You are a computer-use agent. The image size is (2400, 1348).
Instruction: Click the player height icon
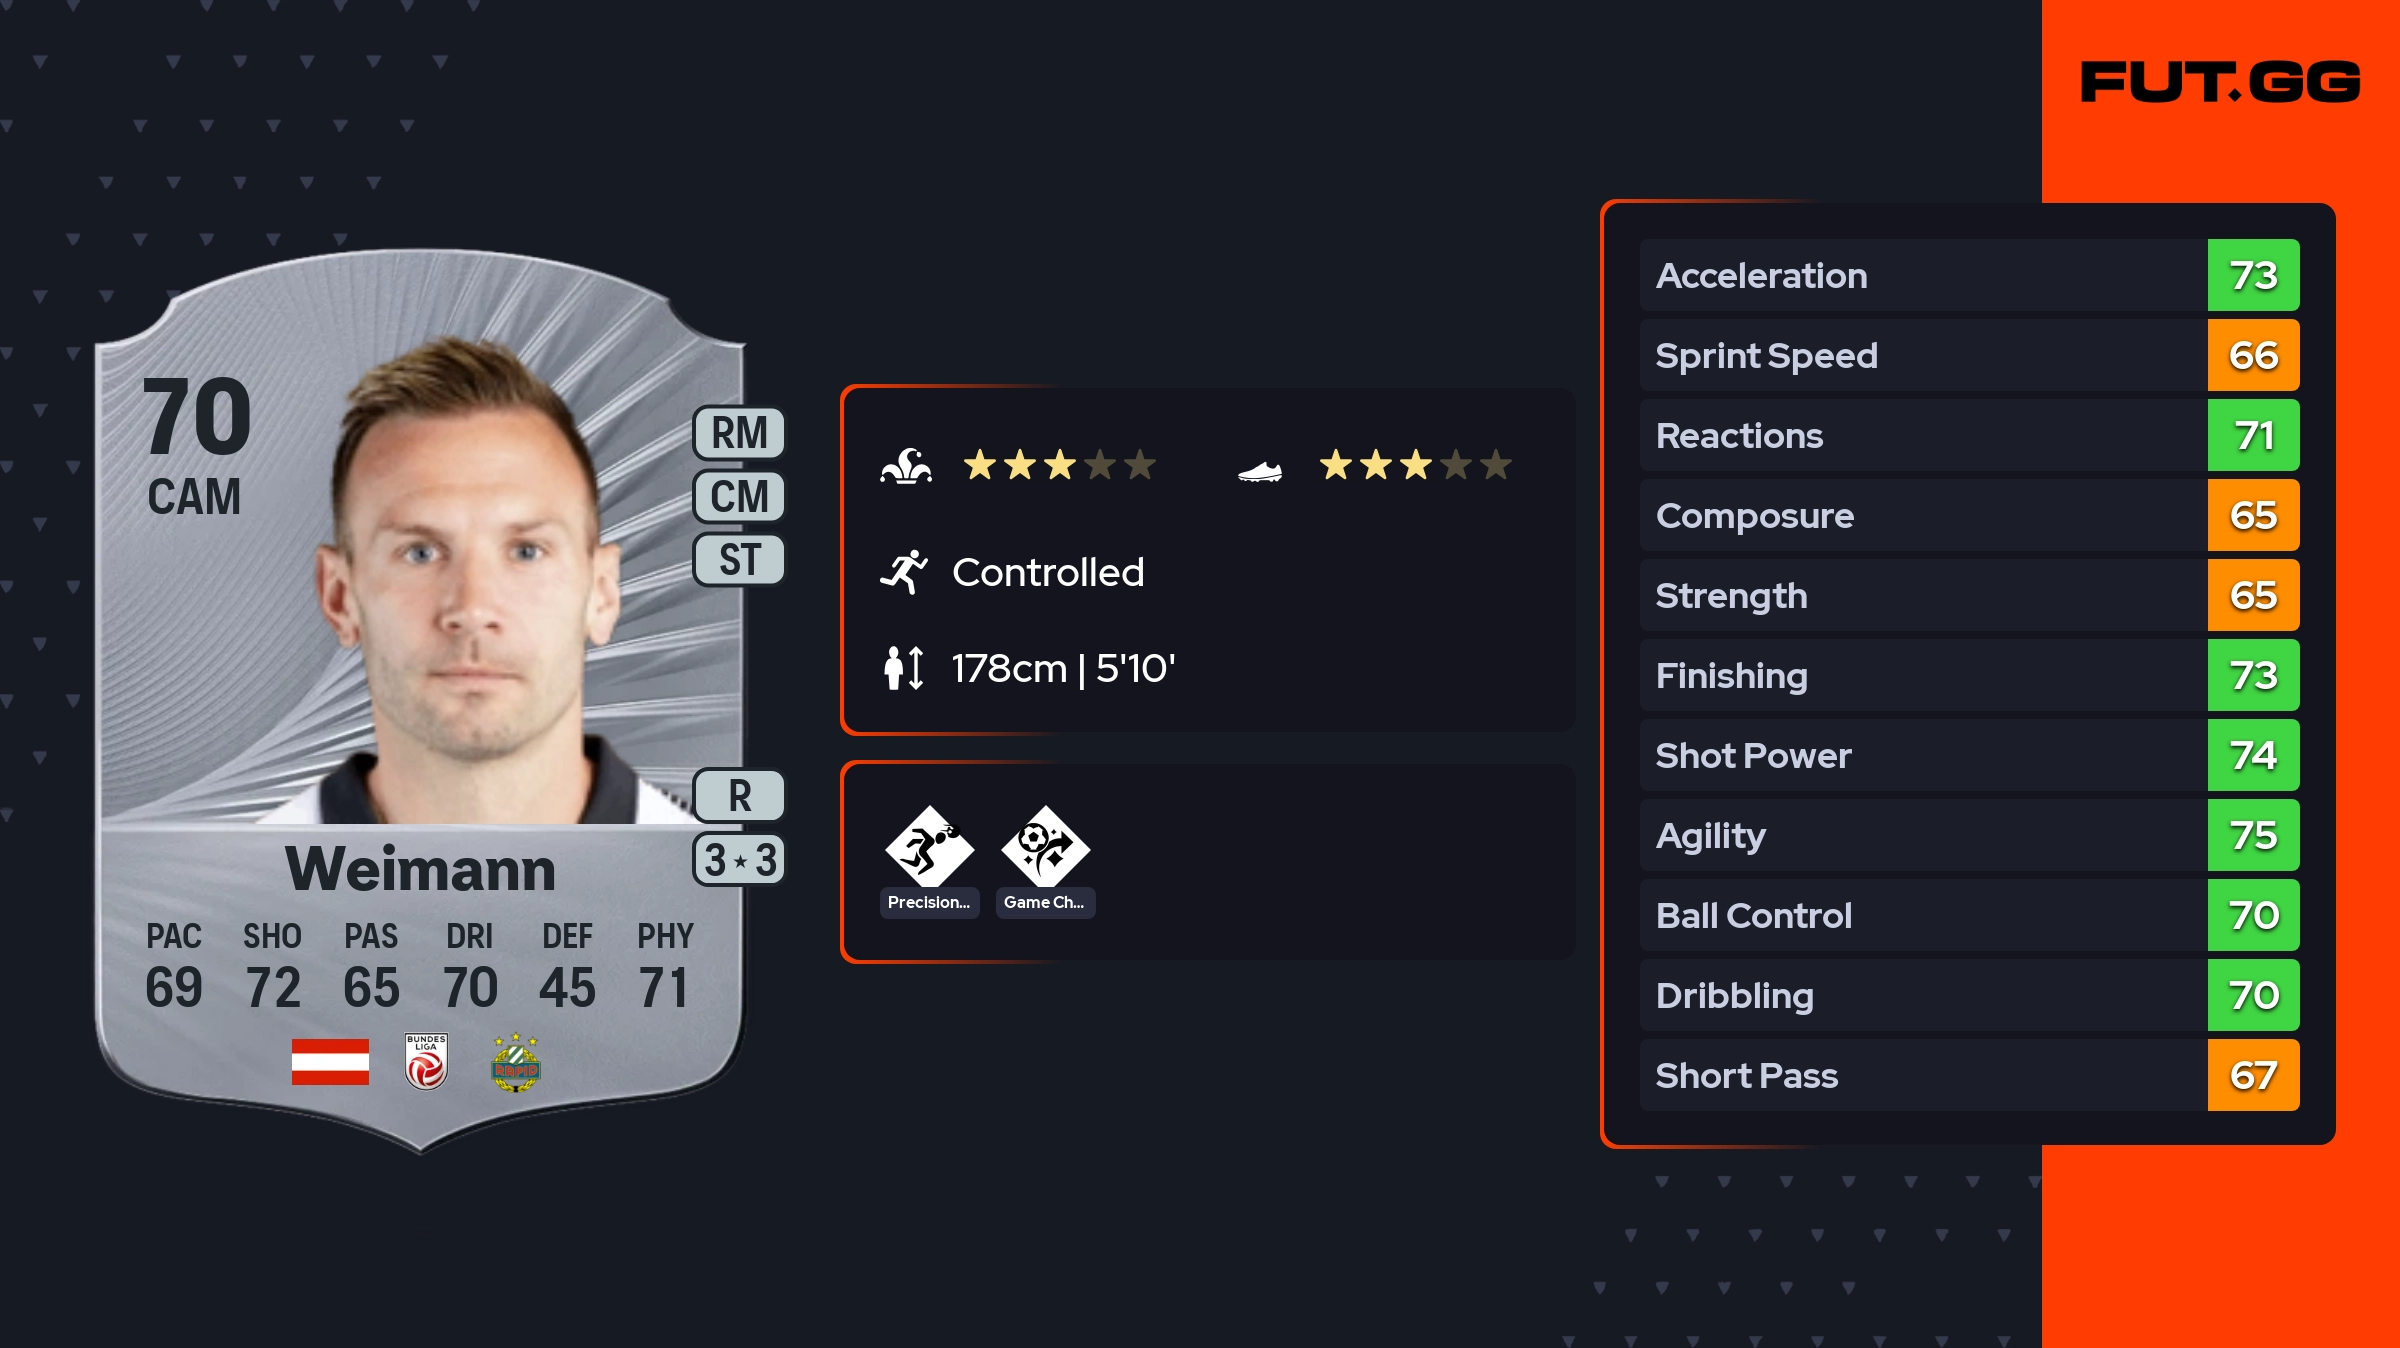point(904,668)
